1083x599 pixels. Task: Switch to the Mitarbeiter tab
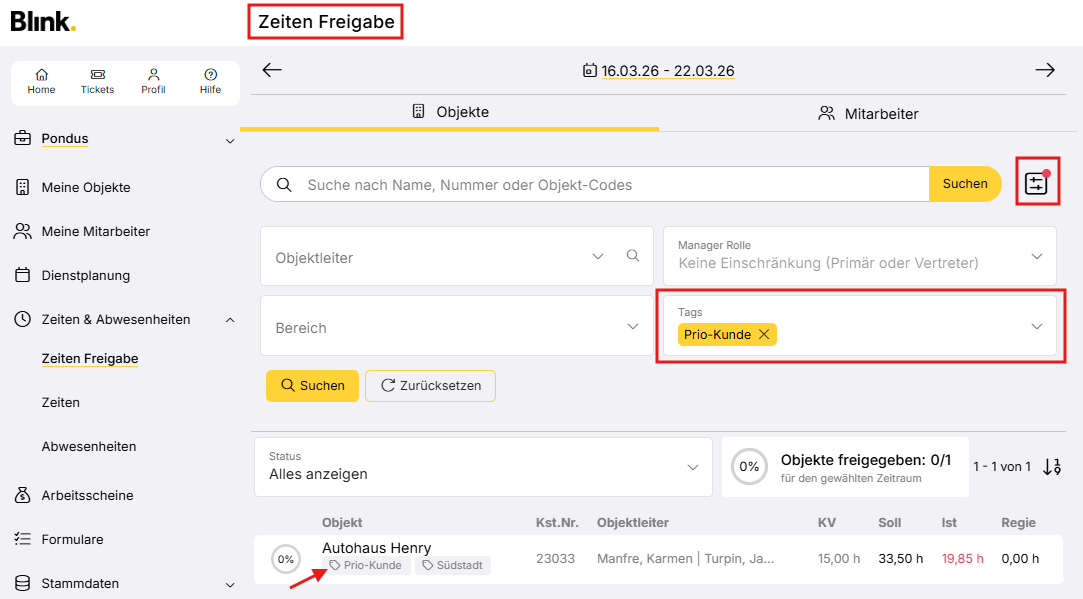point(868,113)
